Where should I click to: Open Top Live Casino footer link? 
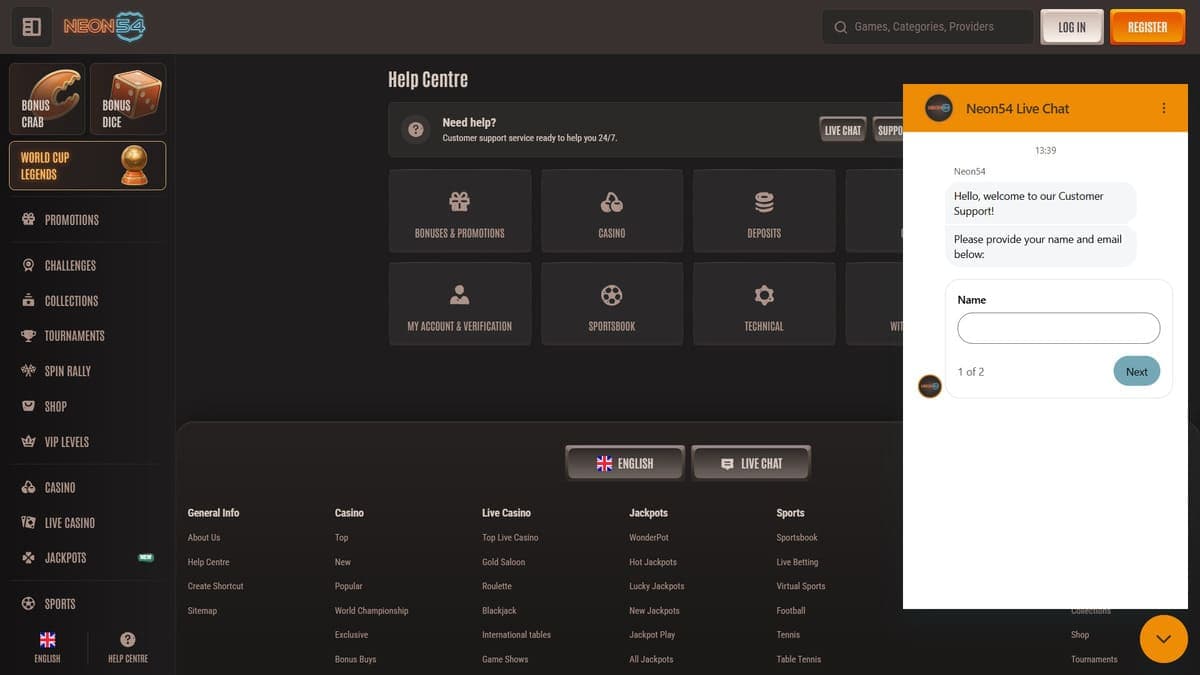(x=510, y=538)
